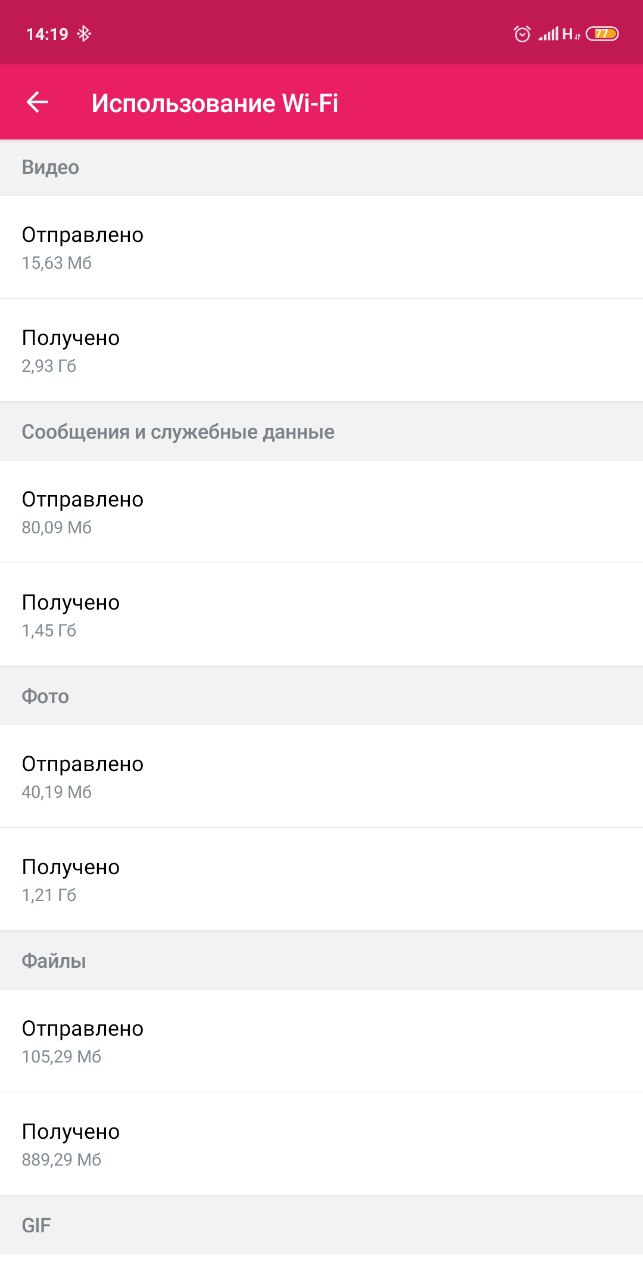Viewport: 643px width, 1280px height.
Task: Tap Файлы "Отправлено" 105,29 Мб row
Action: coord(321,1041)
